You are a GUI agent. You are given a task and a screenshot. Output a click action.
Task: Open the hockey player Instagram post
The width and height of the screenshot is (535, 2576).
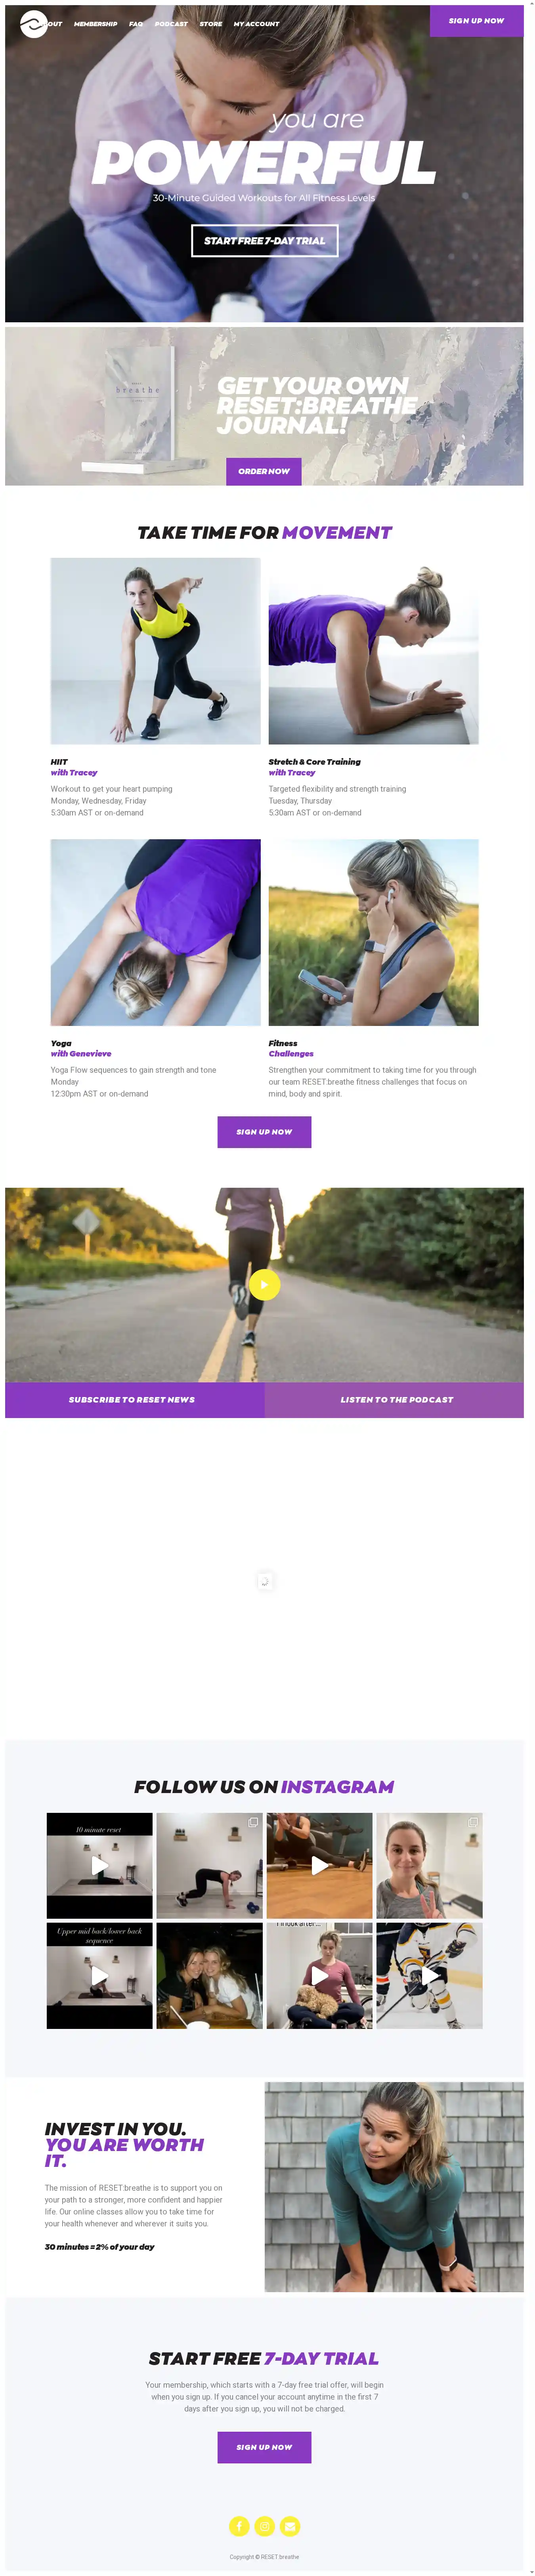(429, 1975)
